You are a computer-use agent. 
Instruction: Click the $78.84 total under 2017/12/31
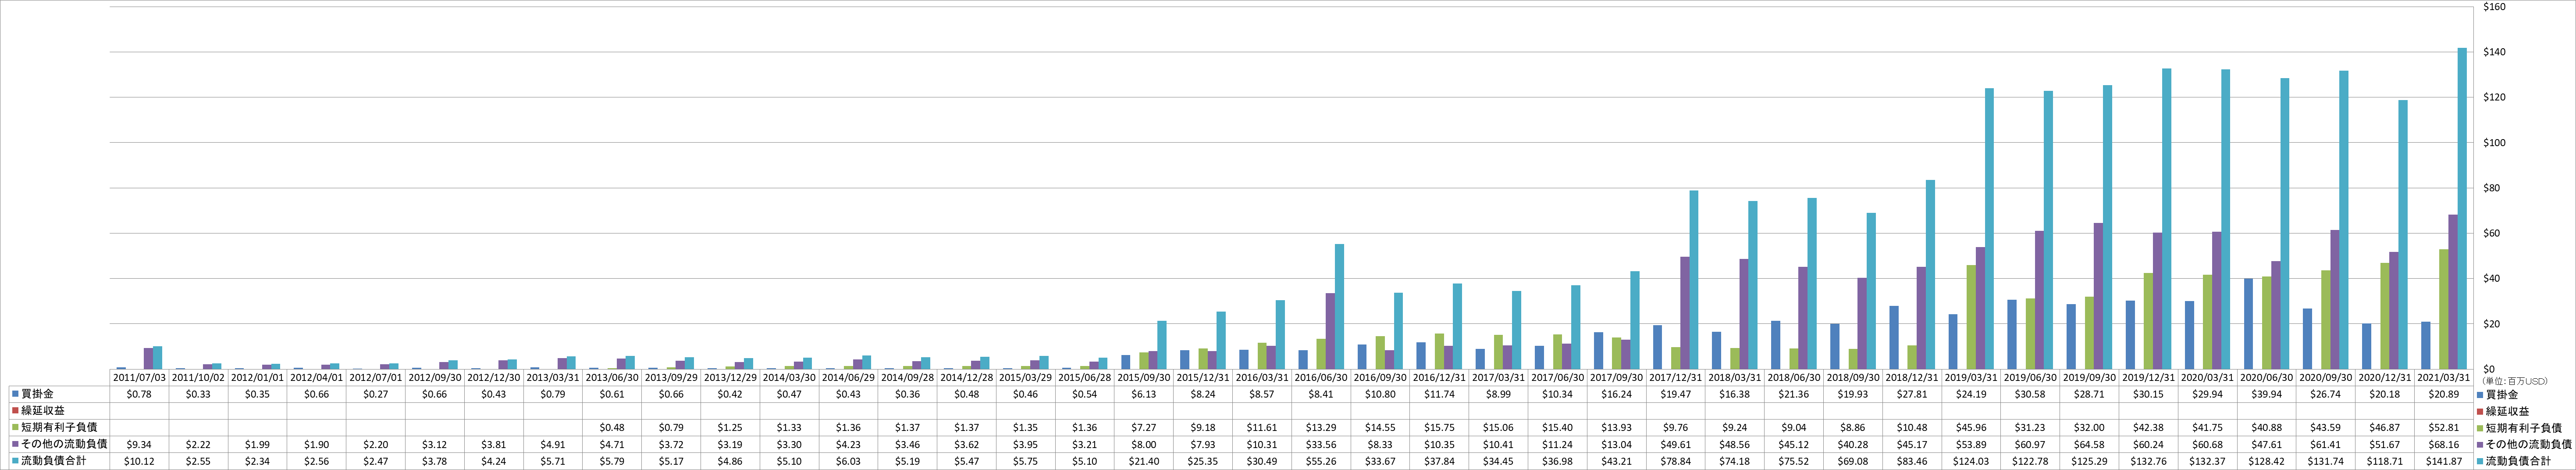pyautogui.click(x=1677, y=460)
